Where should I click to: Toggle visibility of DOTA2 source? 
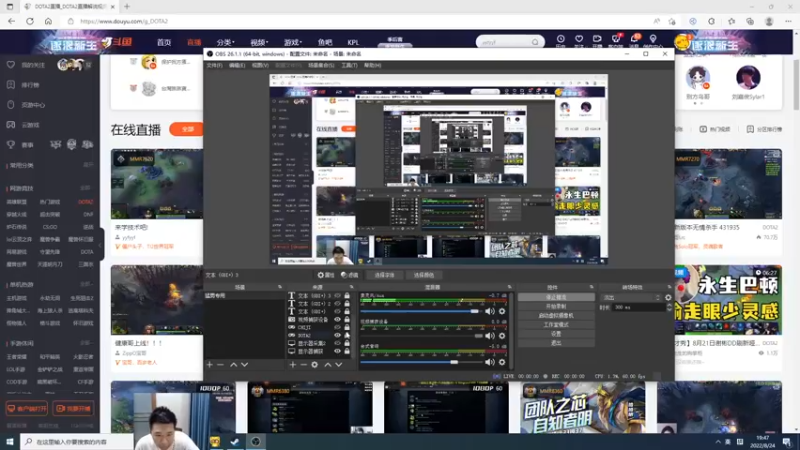(337, 335)
